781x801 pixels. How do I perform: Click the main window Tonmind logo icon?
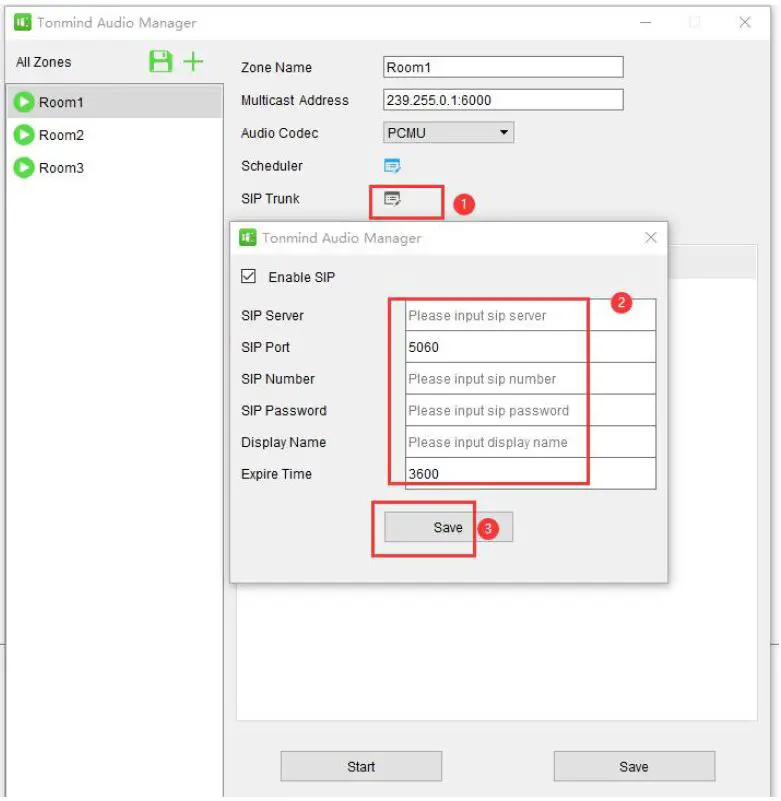click(x=22, y=22)
